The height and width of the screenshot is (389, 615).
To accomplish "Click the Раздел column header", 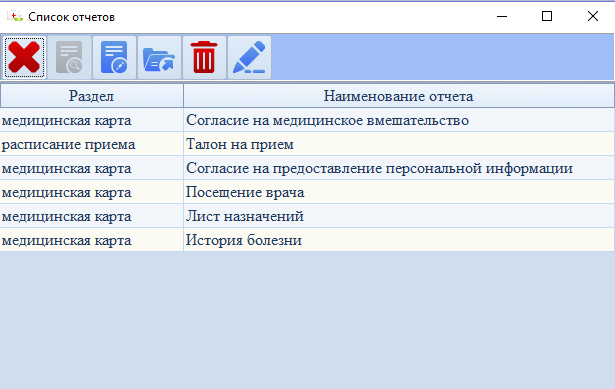I will (x=91, y=96).
